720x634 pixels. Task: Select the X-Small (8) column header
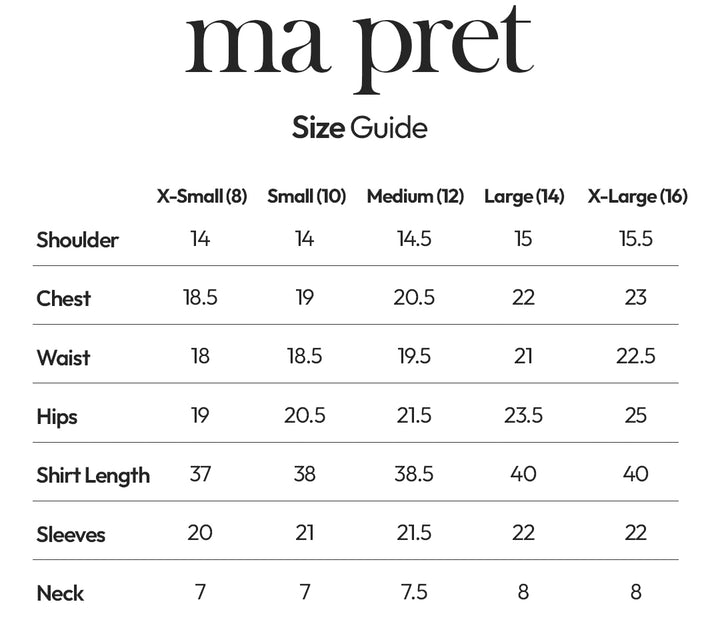202,196
